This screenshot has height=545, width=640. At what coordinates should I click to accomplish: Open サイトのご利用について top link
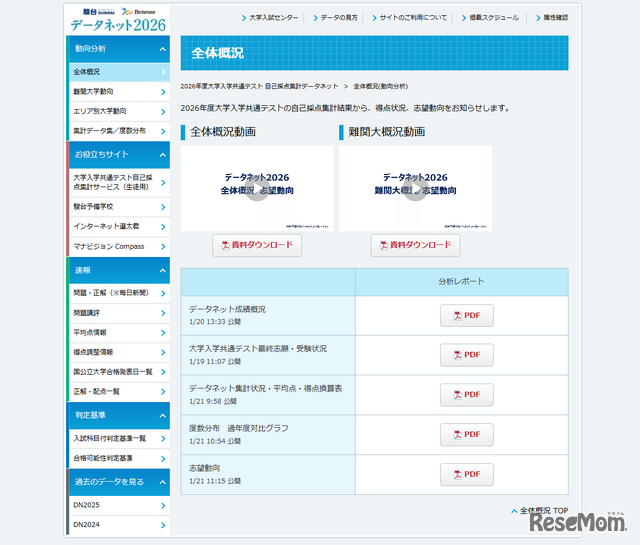pos(413,18)
